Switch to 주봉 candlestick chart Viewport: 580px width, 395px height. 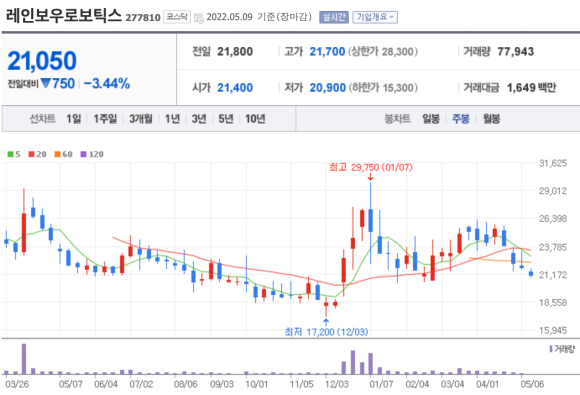[461, 119]
